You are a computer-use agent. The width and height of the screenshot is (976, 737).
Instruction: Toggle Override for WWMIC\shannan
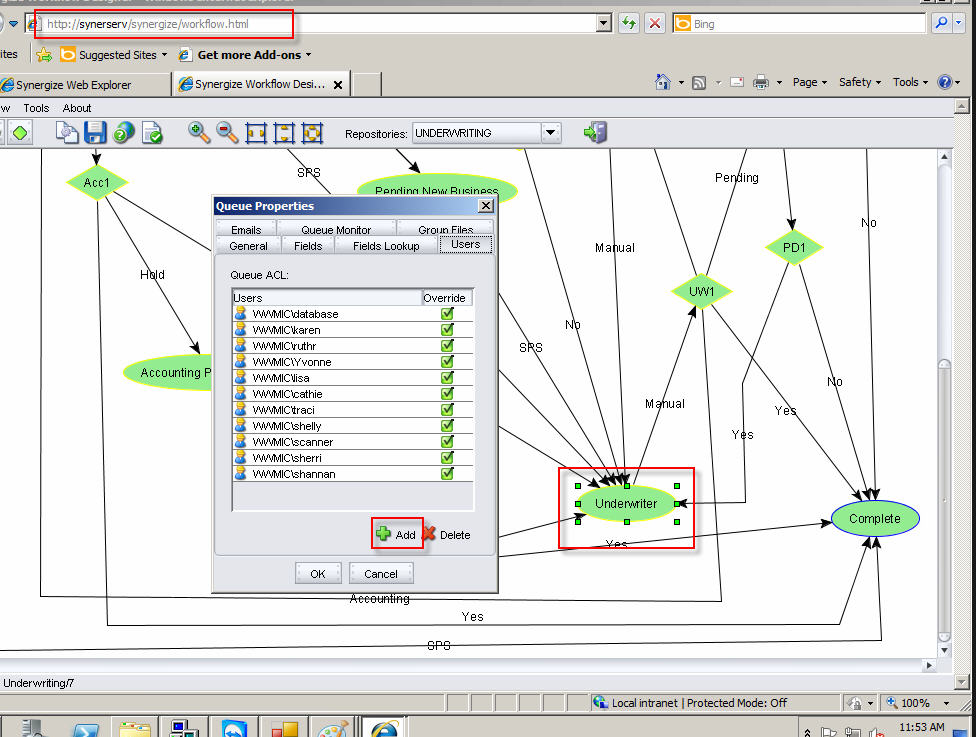tap(447, 474)
